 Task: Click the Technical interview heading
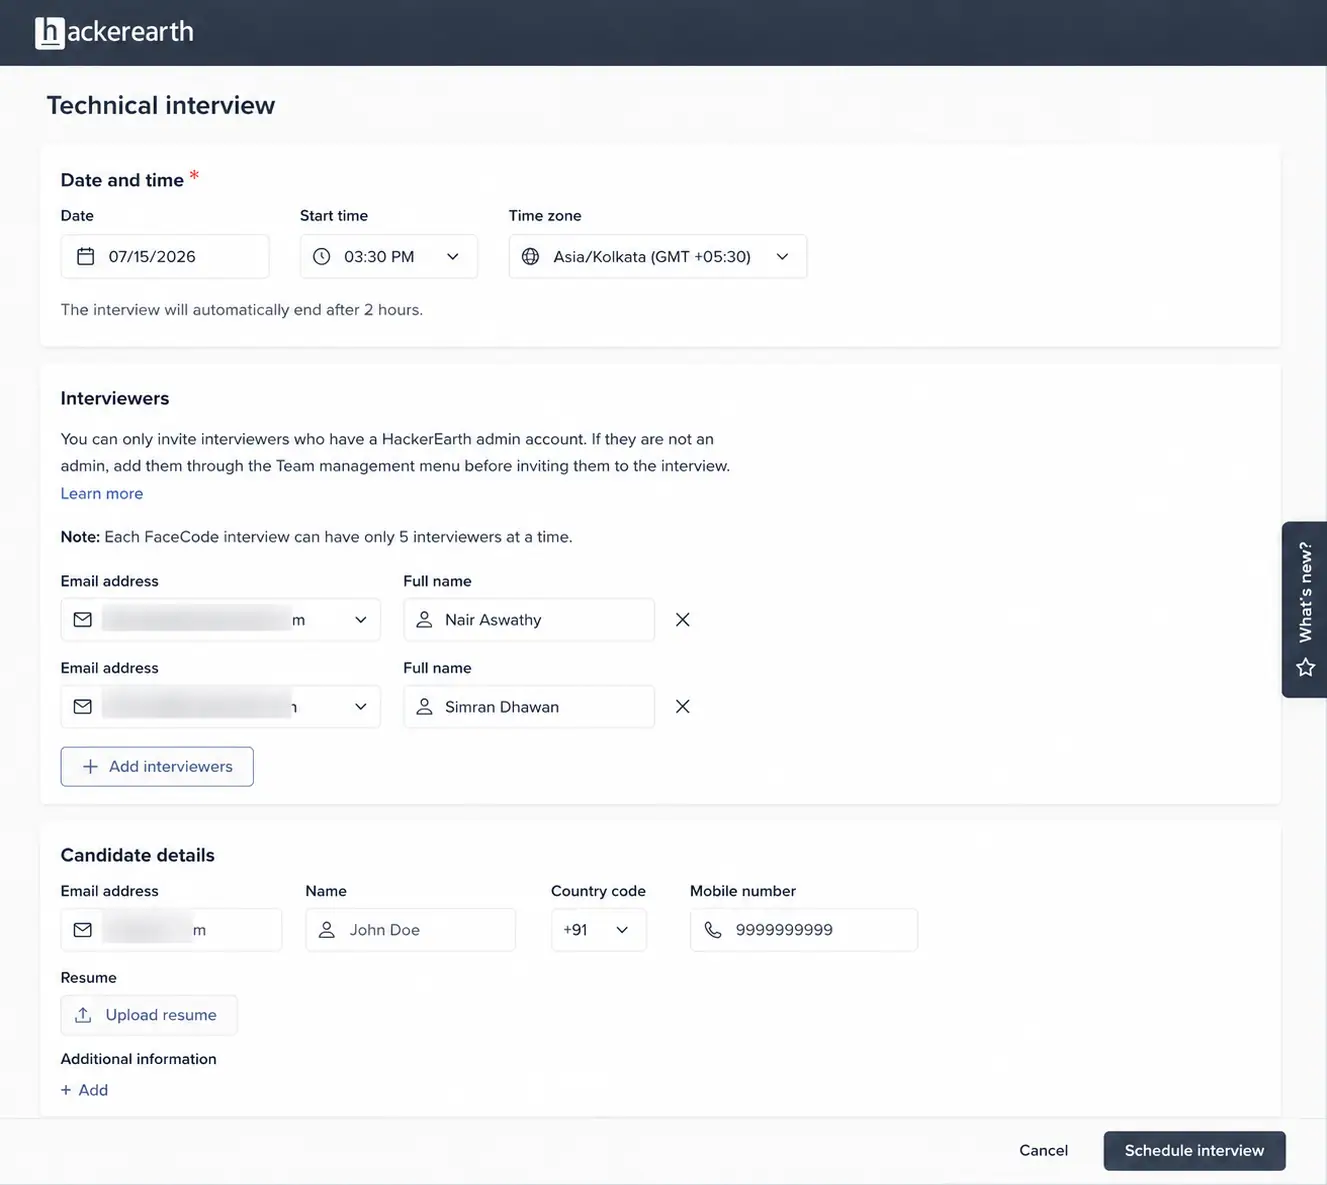pyautogui.click(x=161, y=106)
